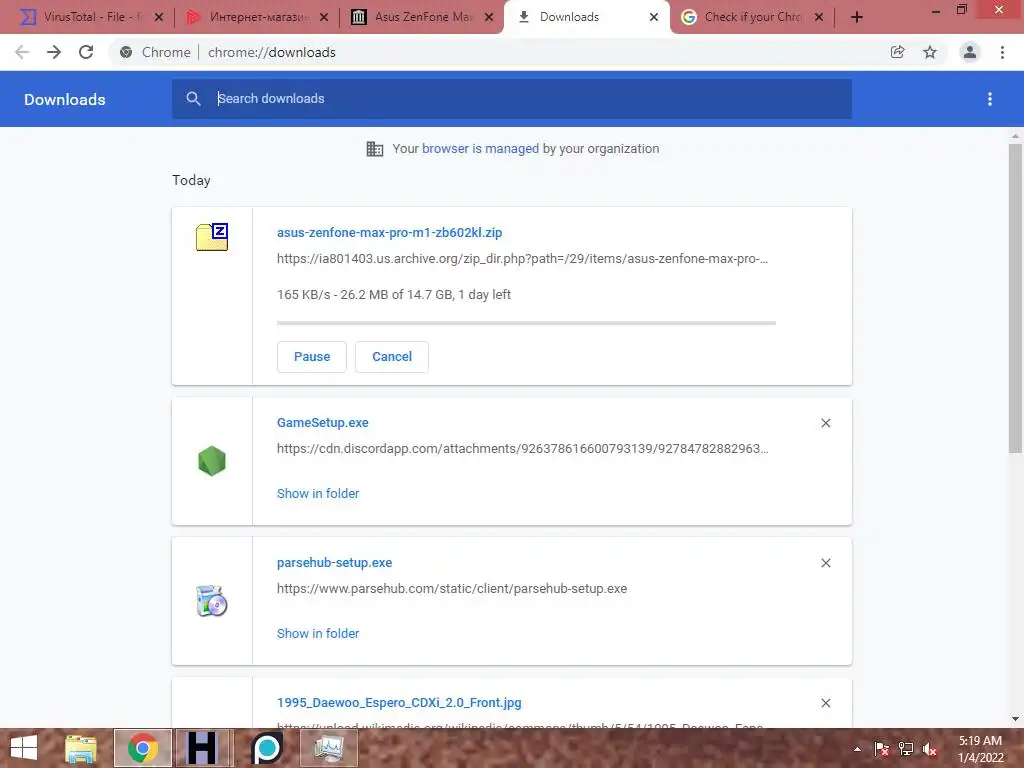Click the Chrome taskbar icon
Viewport: 1024px width, 768px height.
point(142,748)
